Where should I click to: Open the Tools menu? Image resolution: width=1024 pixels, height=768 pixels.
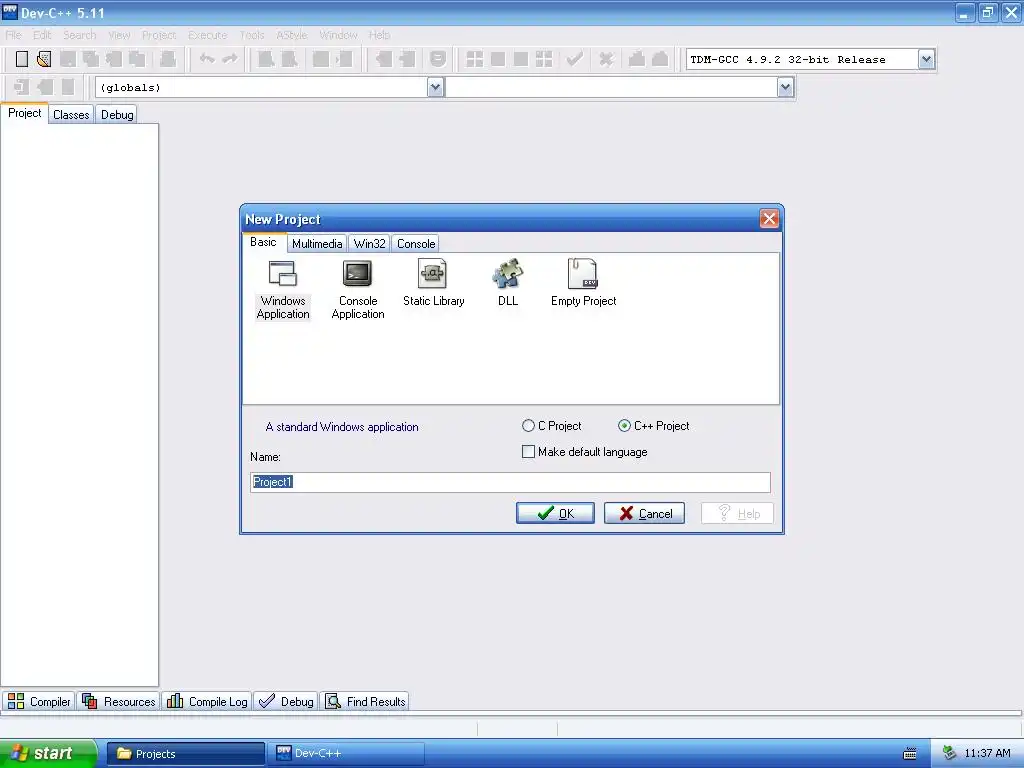click(x=251, y=35)
